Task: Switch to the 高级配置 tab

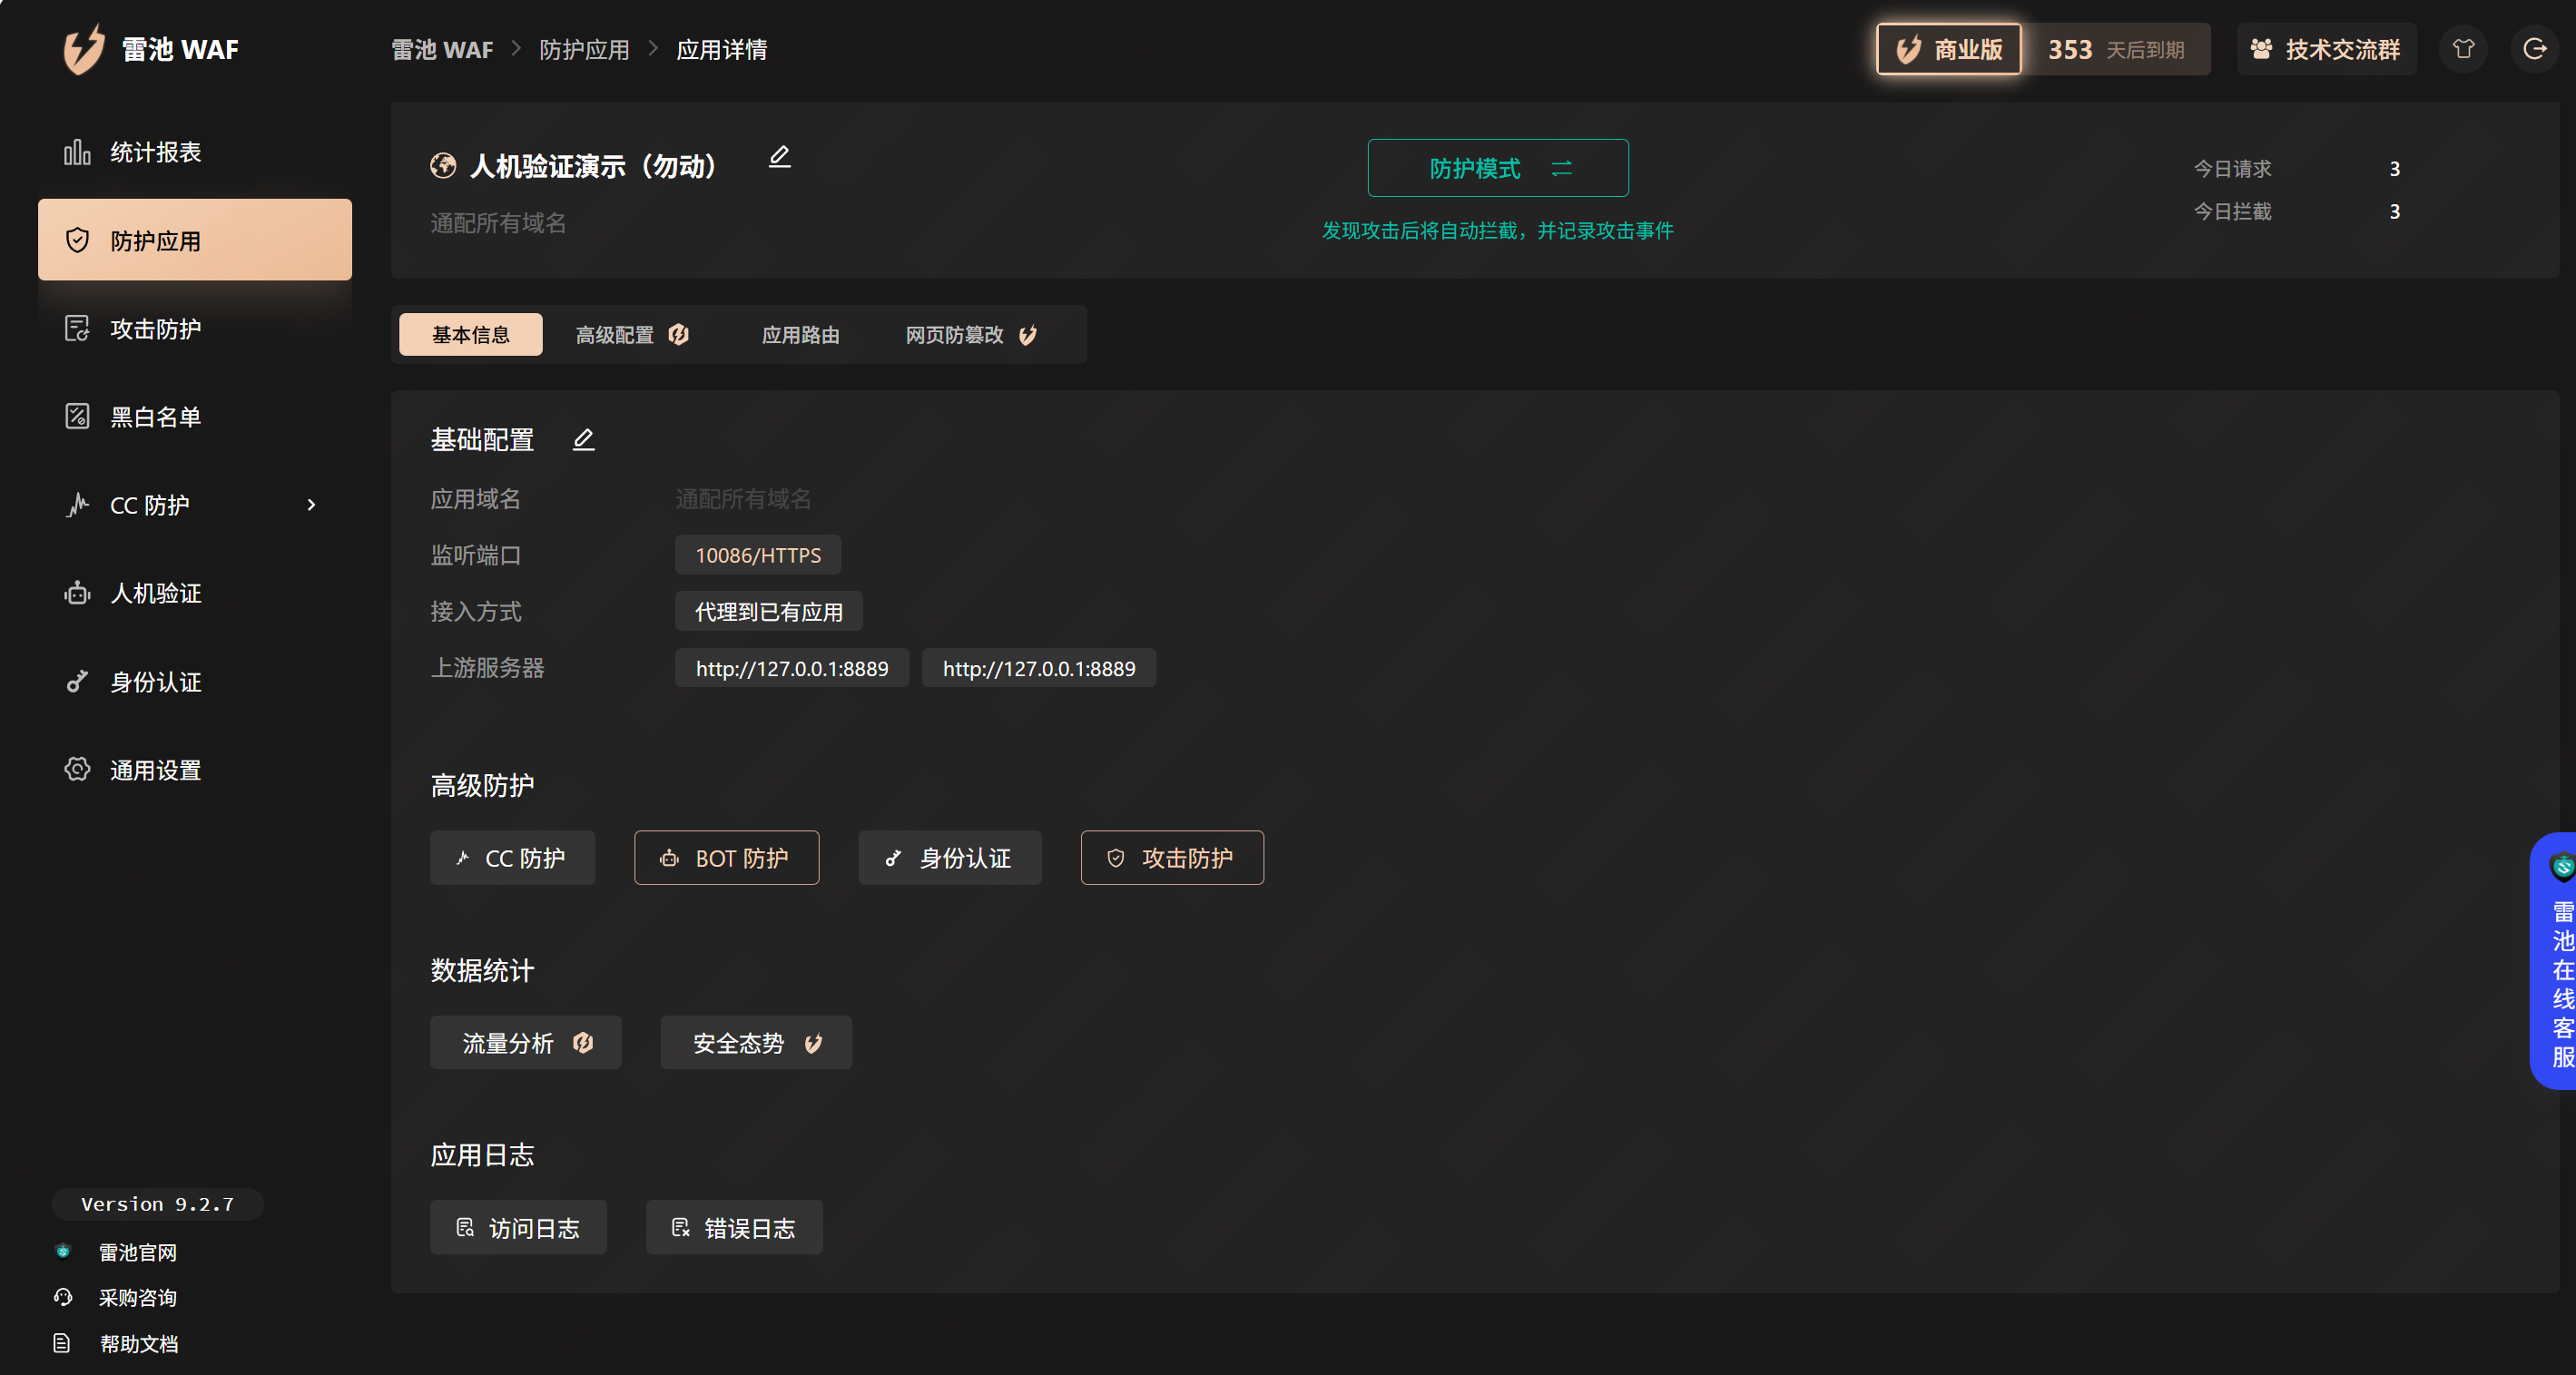Action: pos(632,335)
